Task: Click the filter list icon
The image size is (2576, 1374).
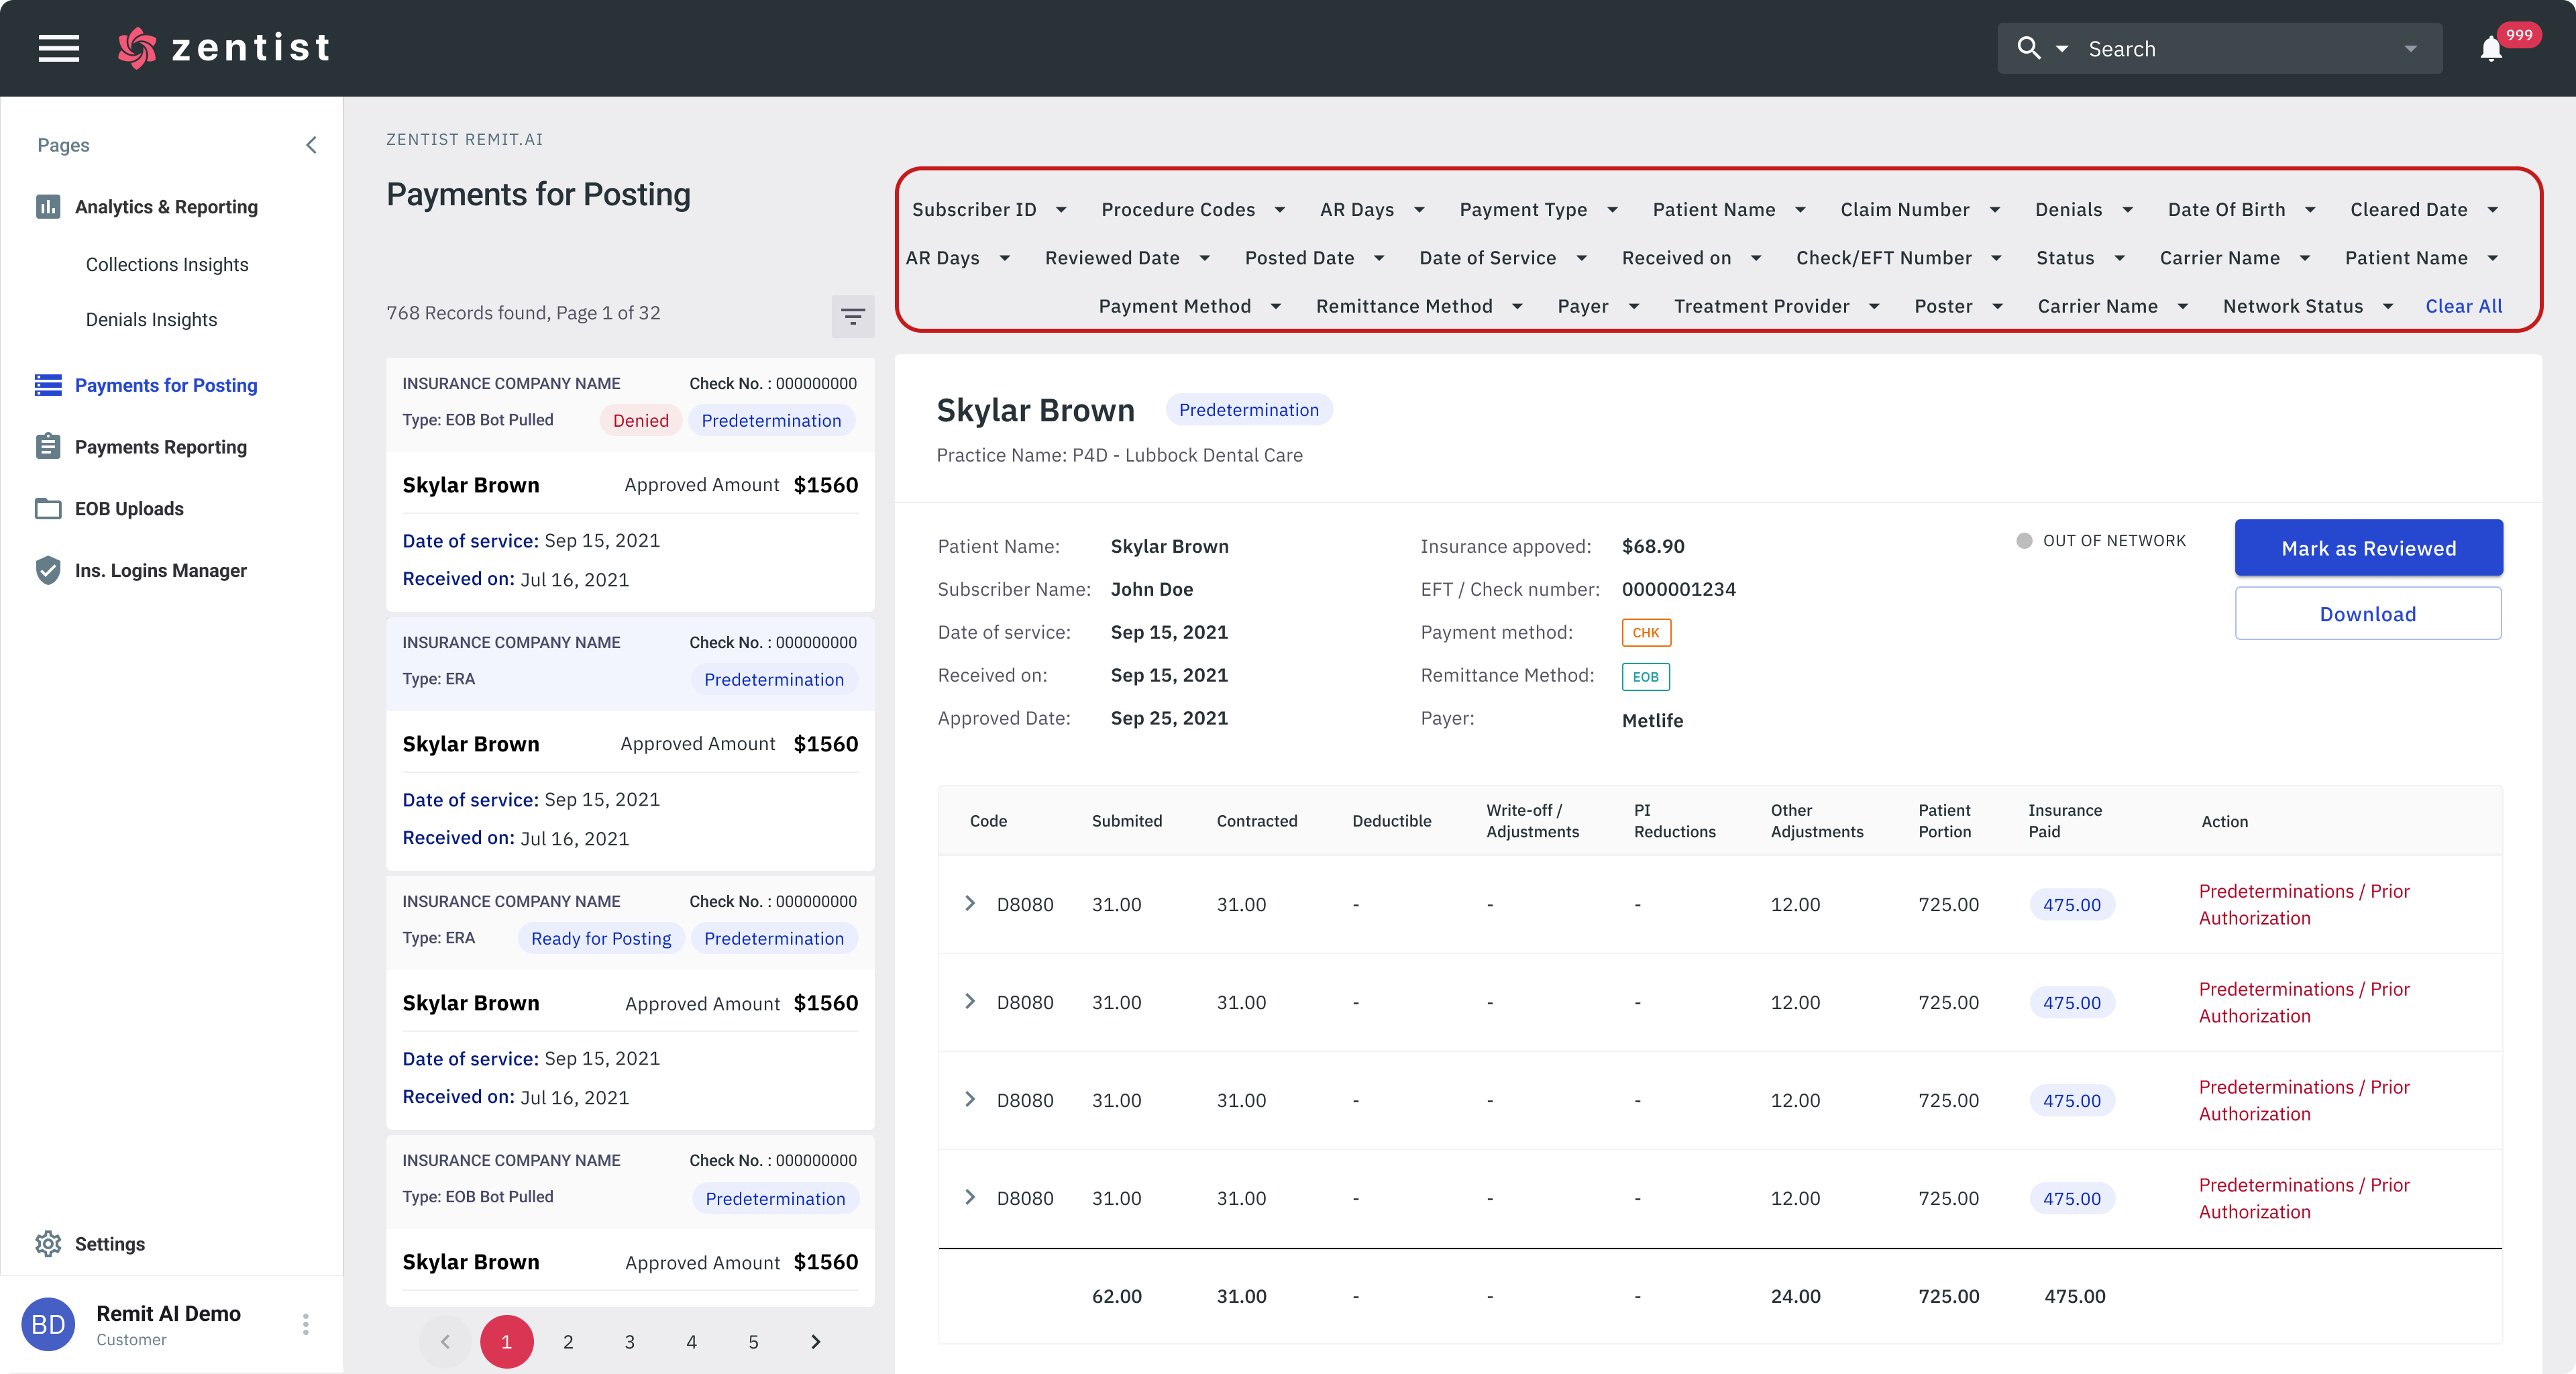Action: (x=852, y=316)
